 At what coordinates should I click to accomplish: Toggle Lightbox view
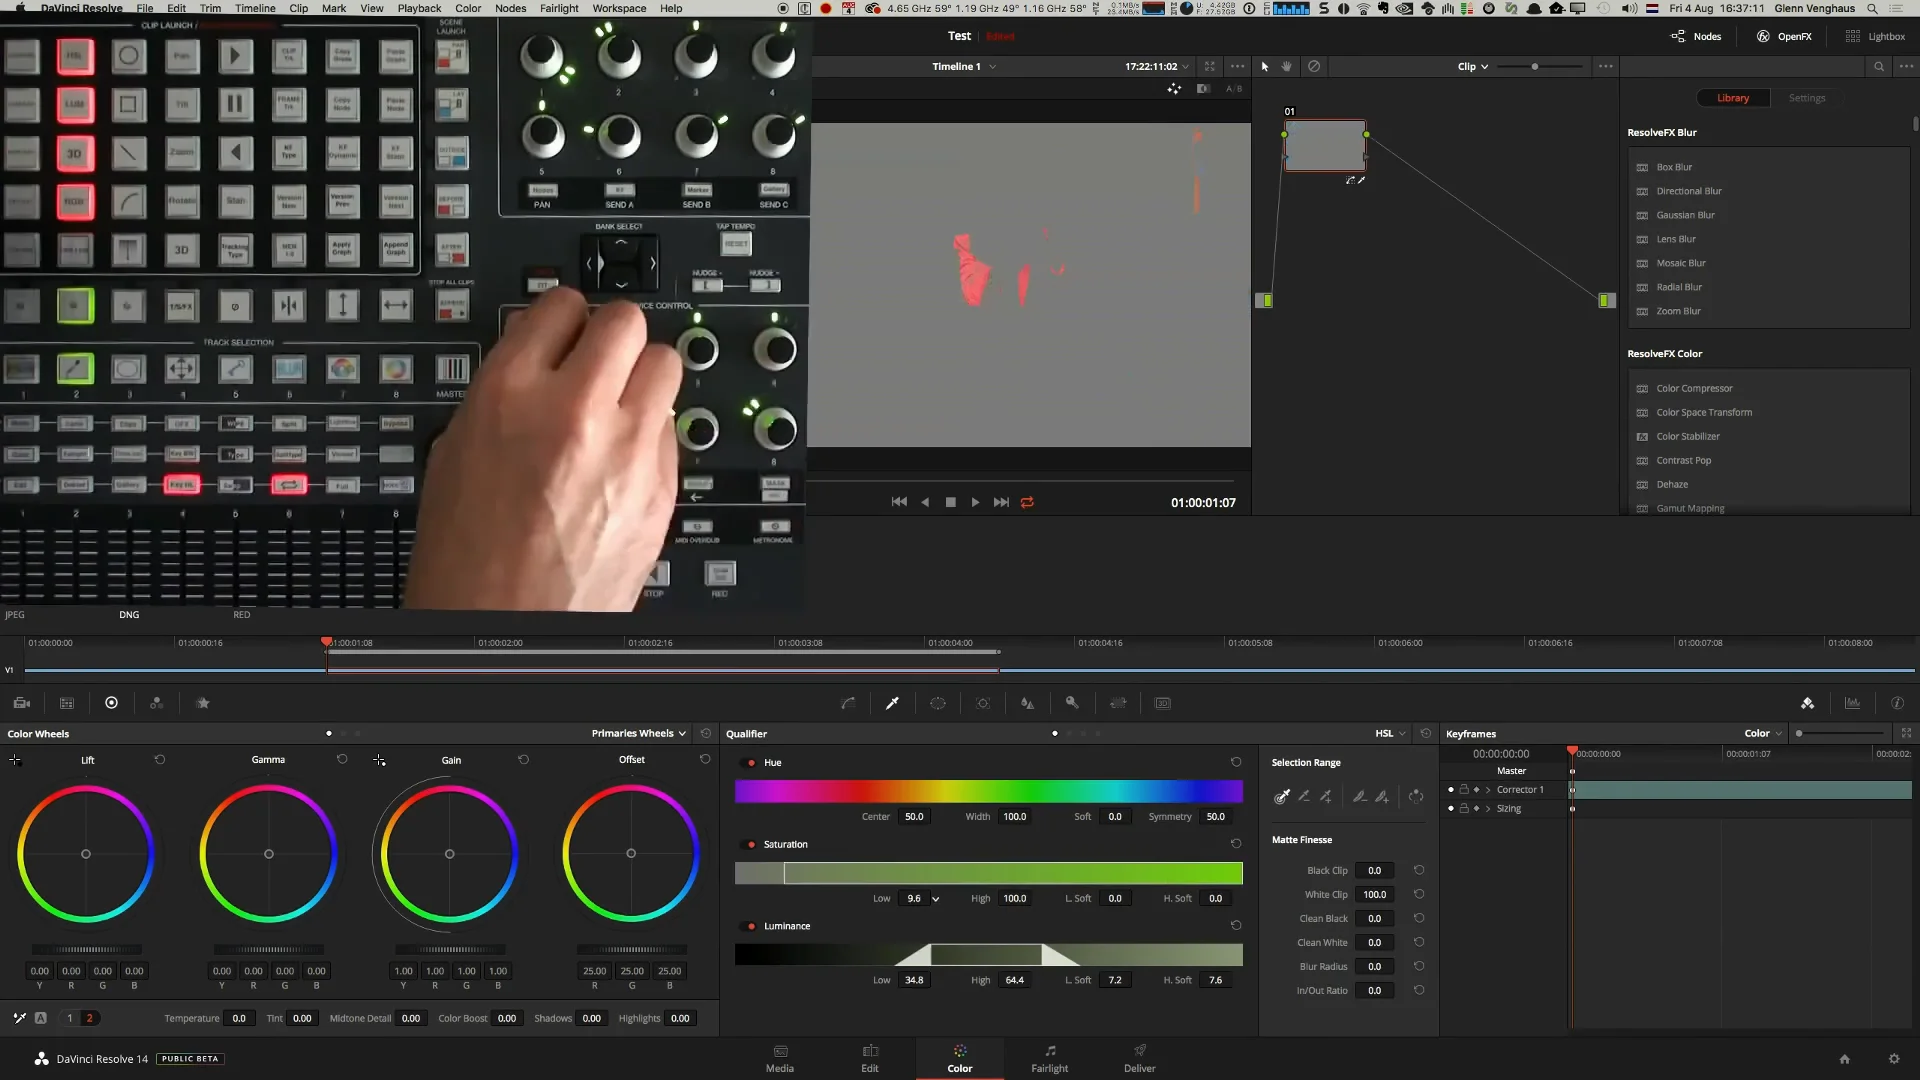pyautogui.click(x=1875, y=36)
